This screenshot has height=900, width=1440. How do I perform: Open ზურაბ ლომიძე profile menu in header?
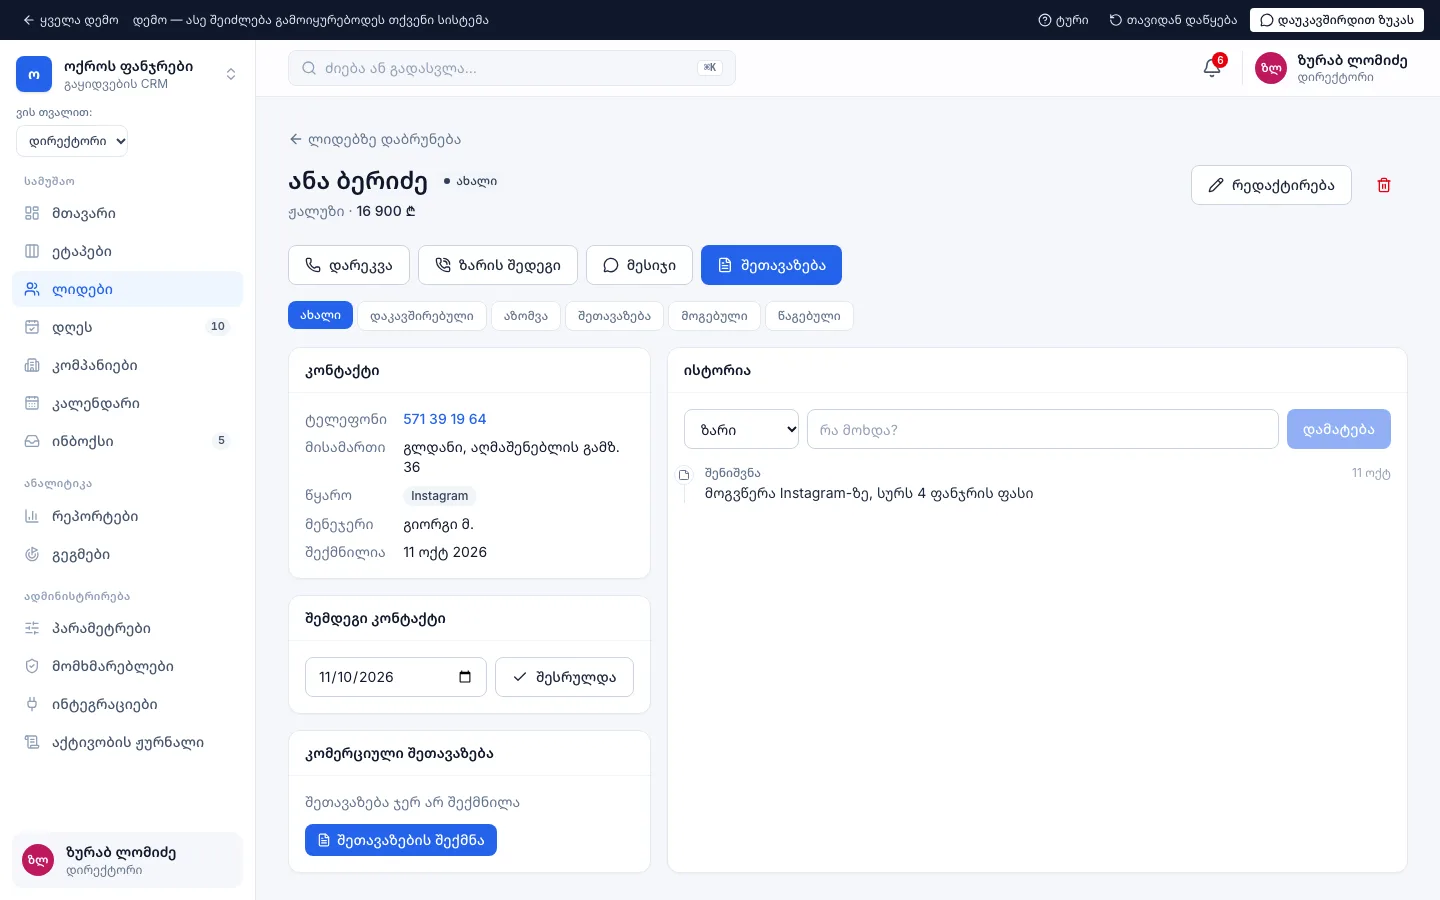(x=1331, y=68)
